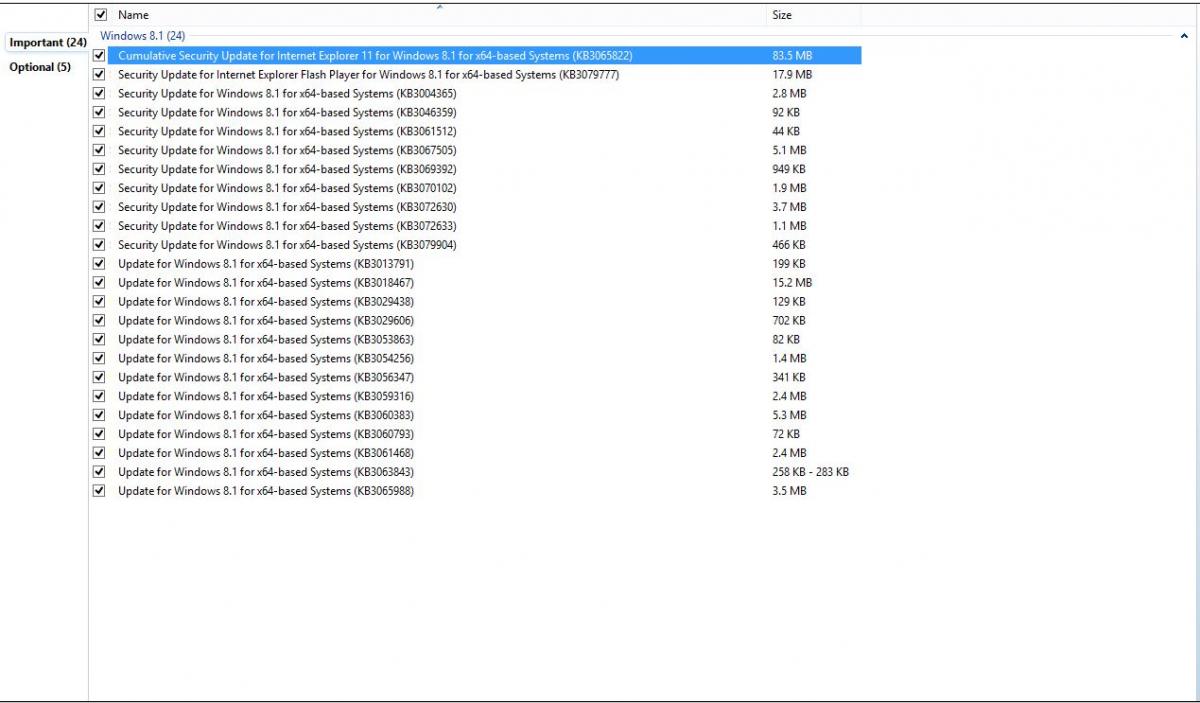Select the Security Update KB3004365 row text

click(287, 94)
